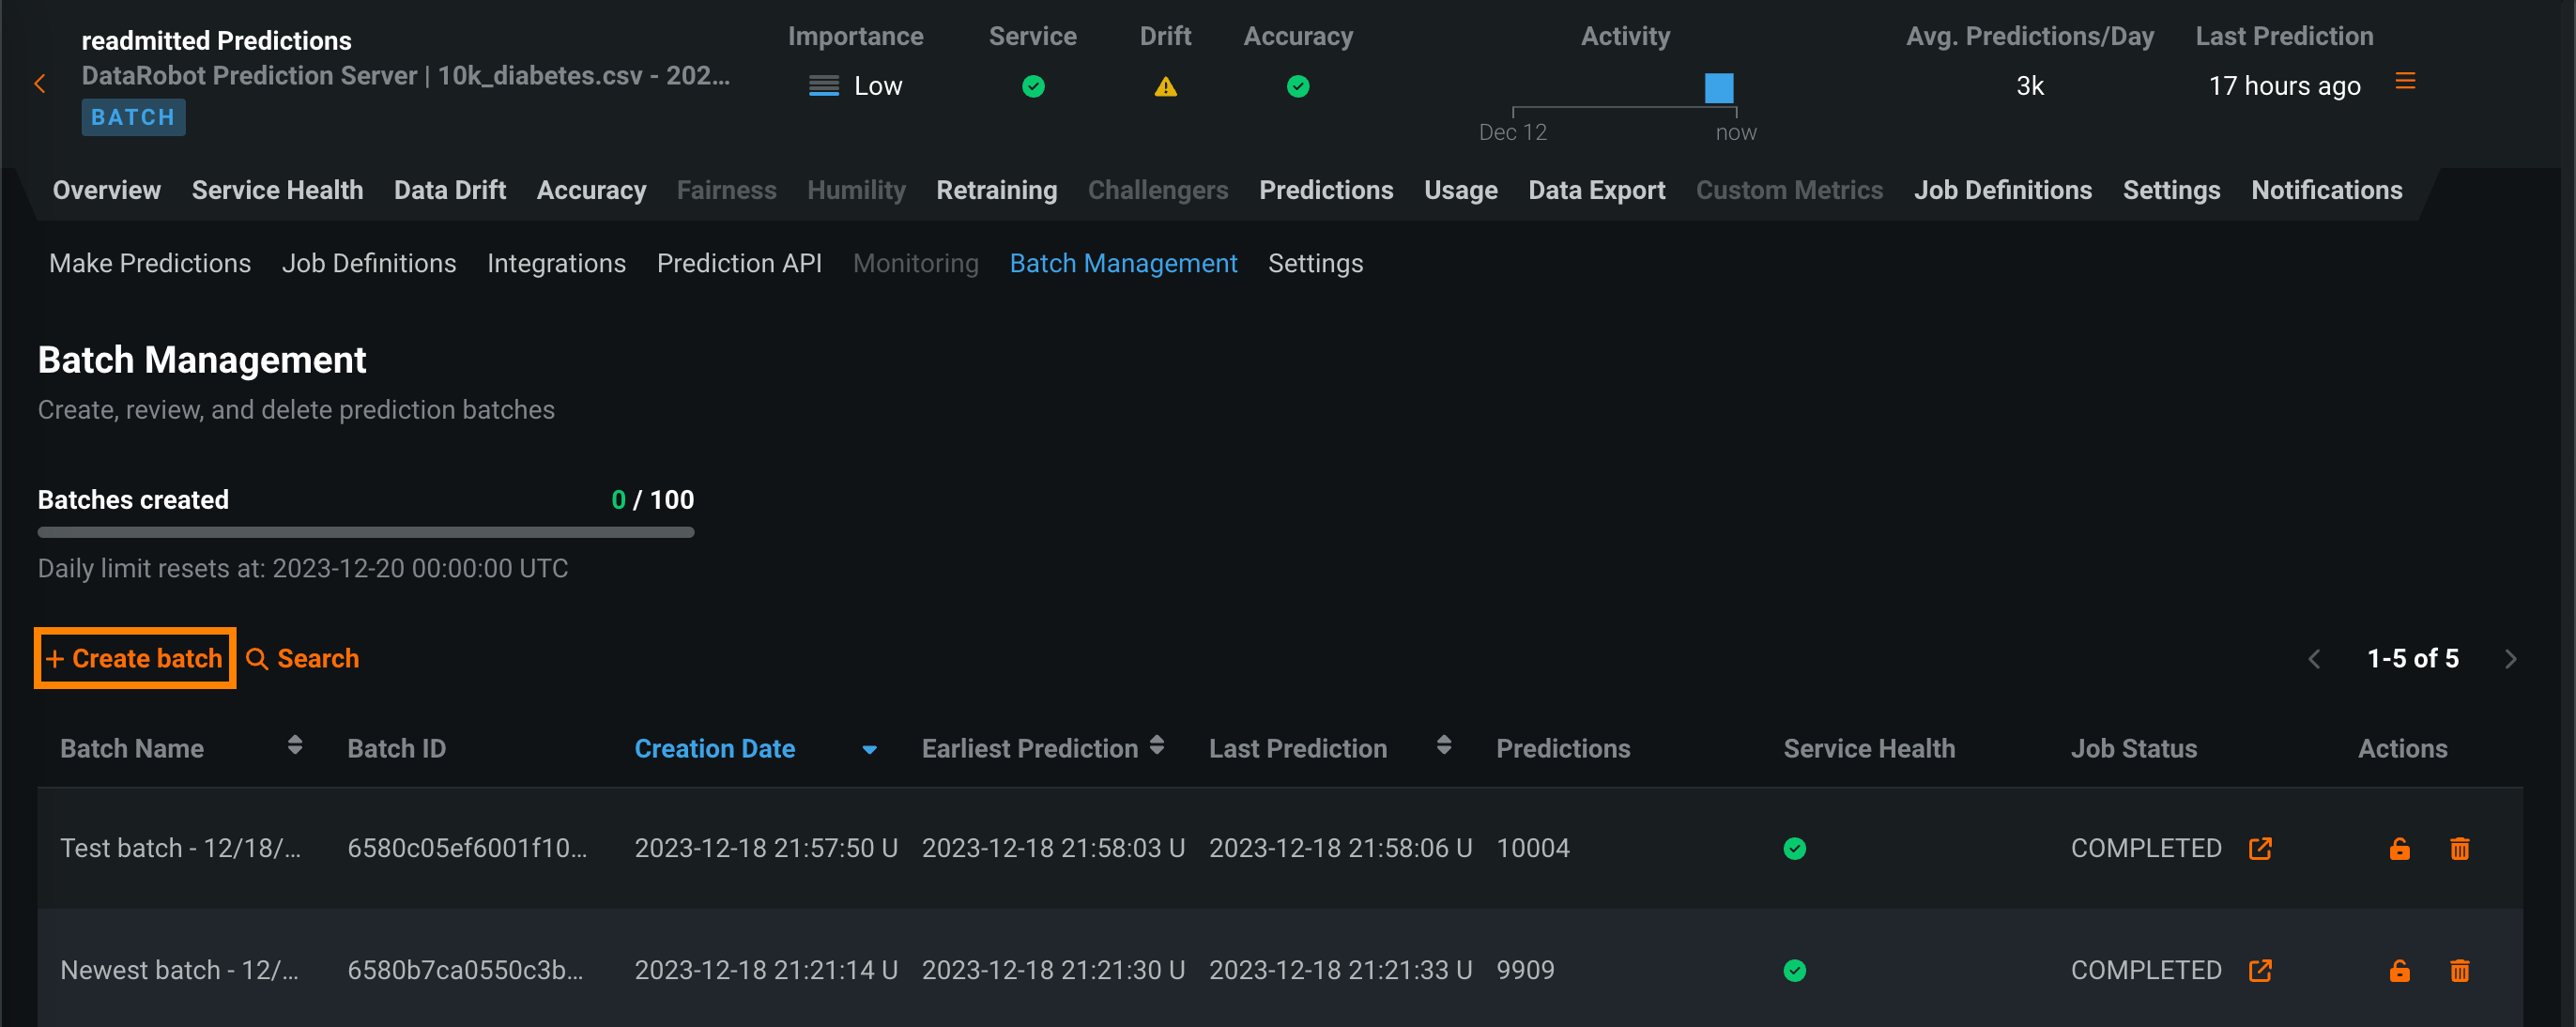Screen dimensions: 2576x1027
Task: Delete the Newest batch with the trash icon
Action: (2459, 970)
